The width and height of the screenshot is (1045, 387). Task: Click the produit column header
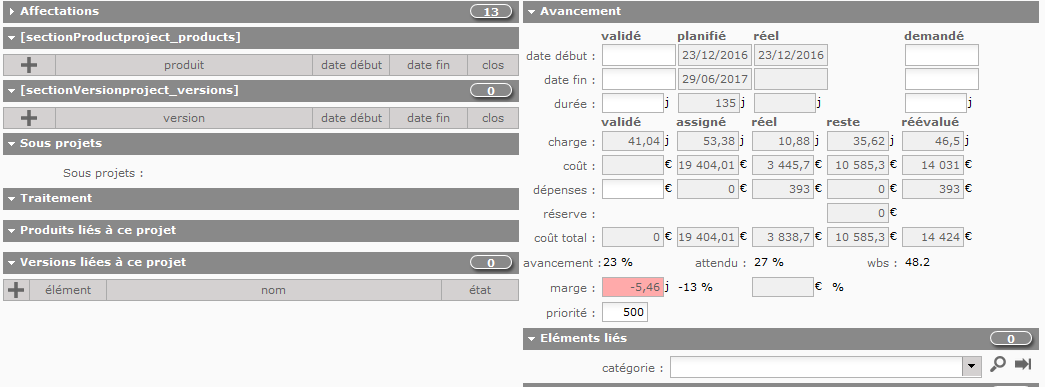pos(184,65)
